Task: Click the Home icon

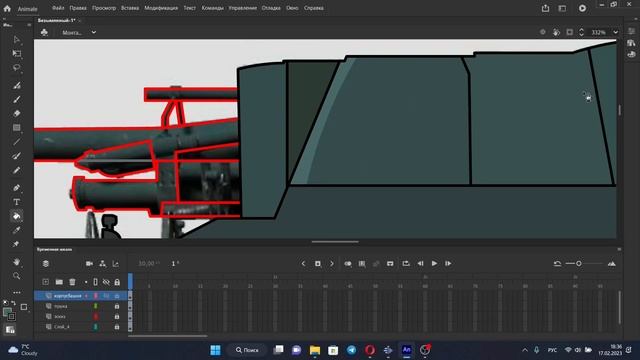Action: click(x=7, y=8)
